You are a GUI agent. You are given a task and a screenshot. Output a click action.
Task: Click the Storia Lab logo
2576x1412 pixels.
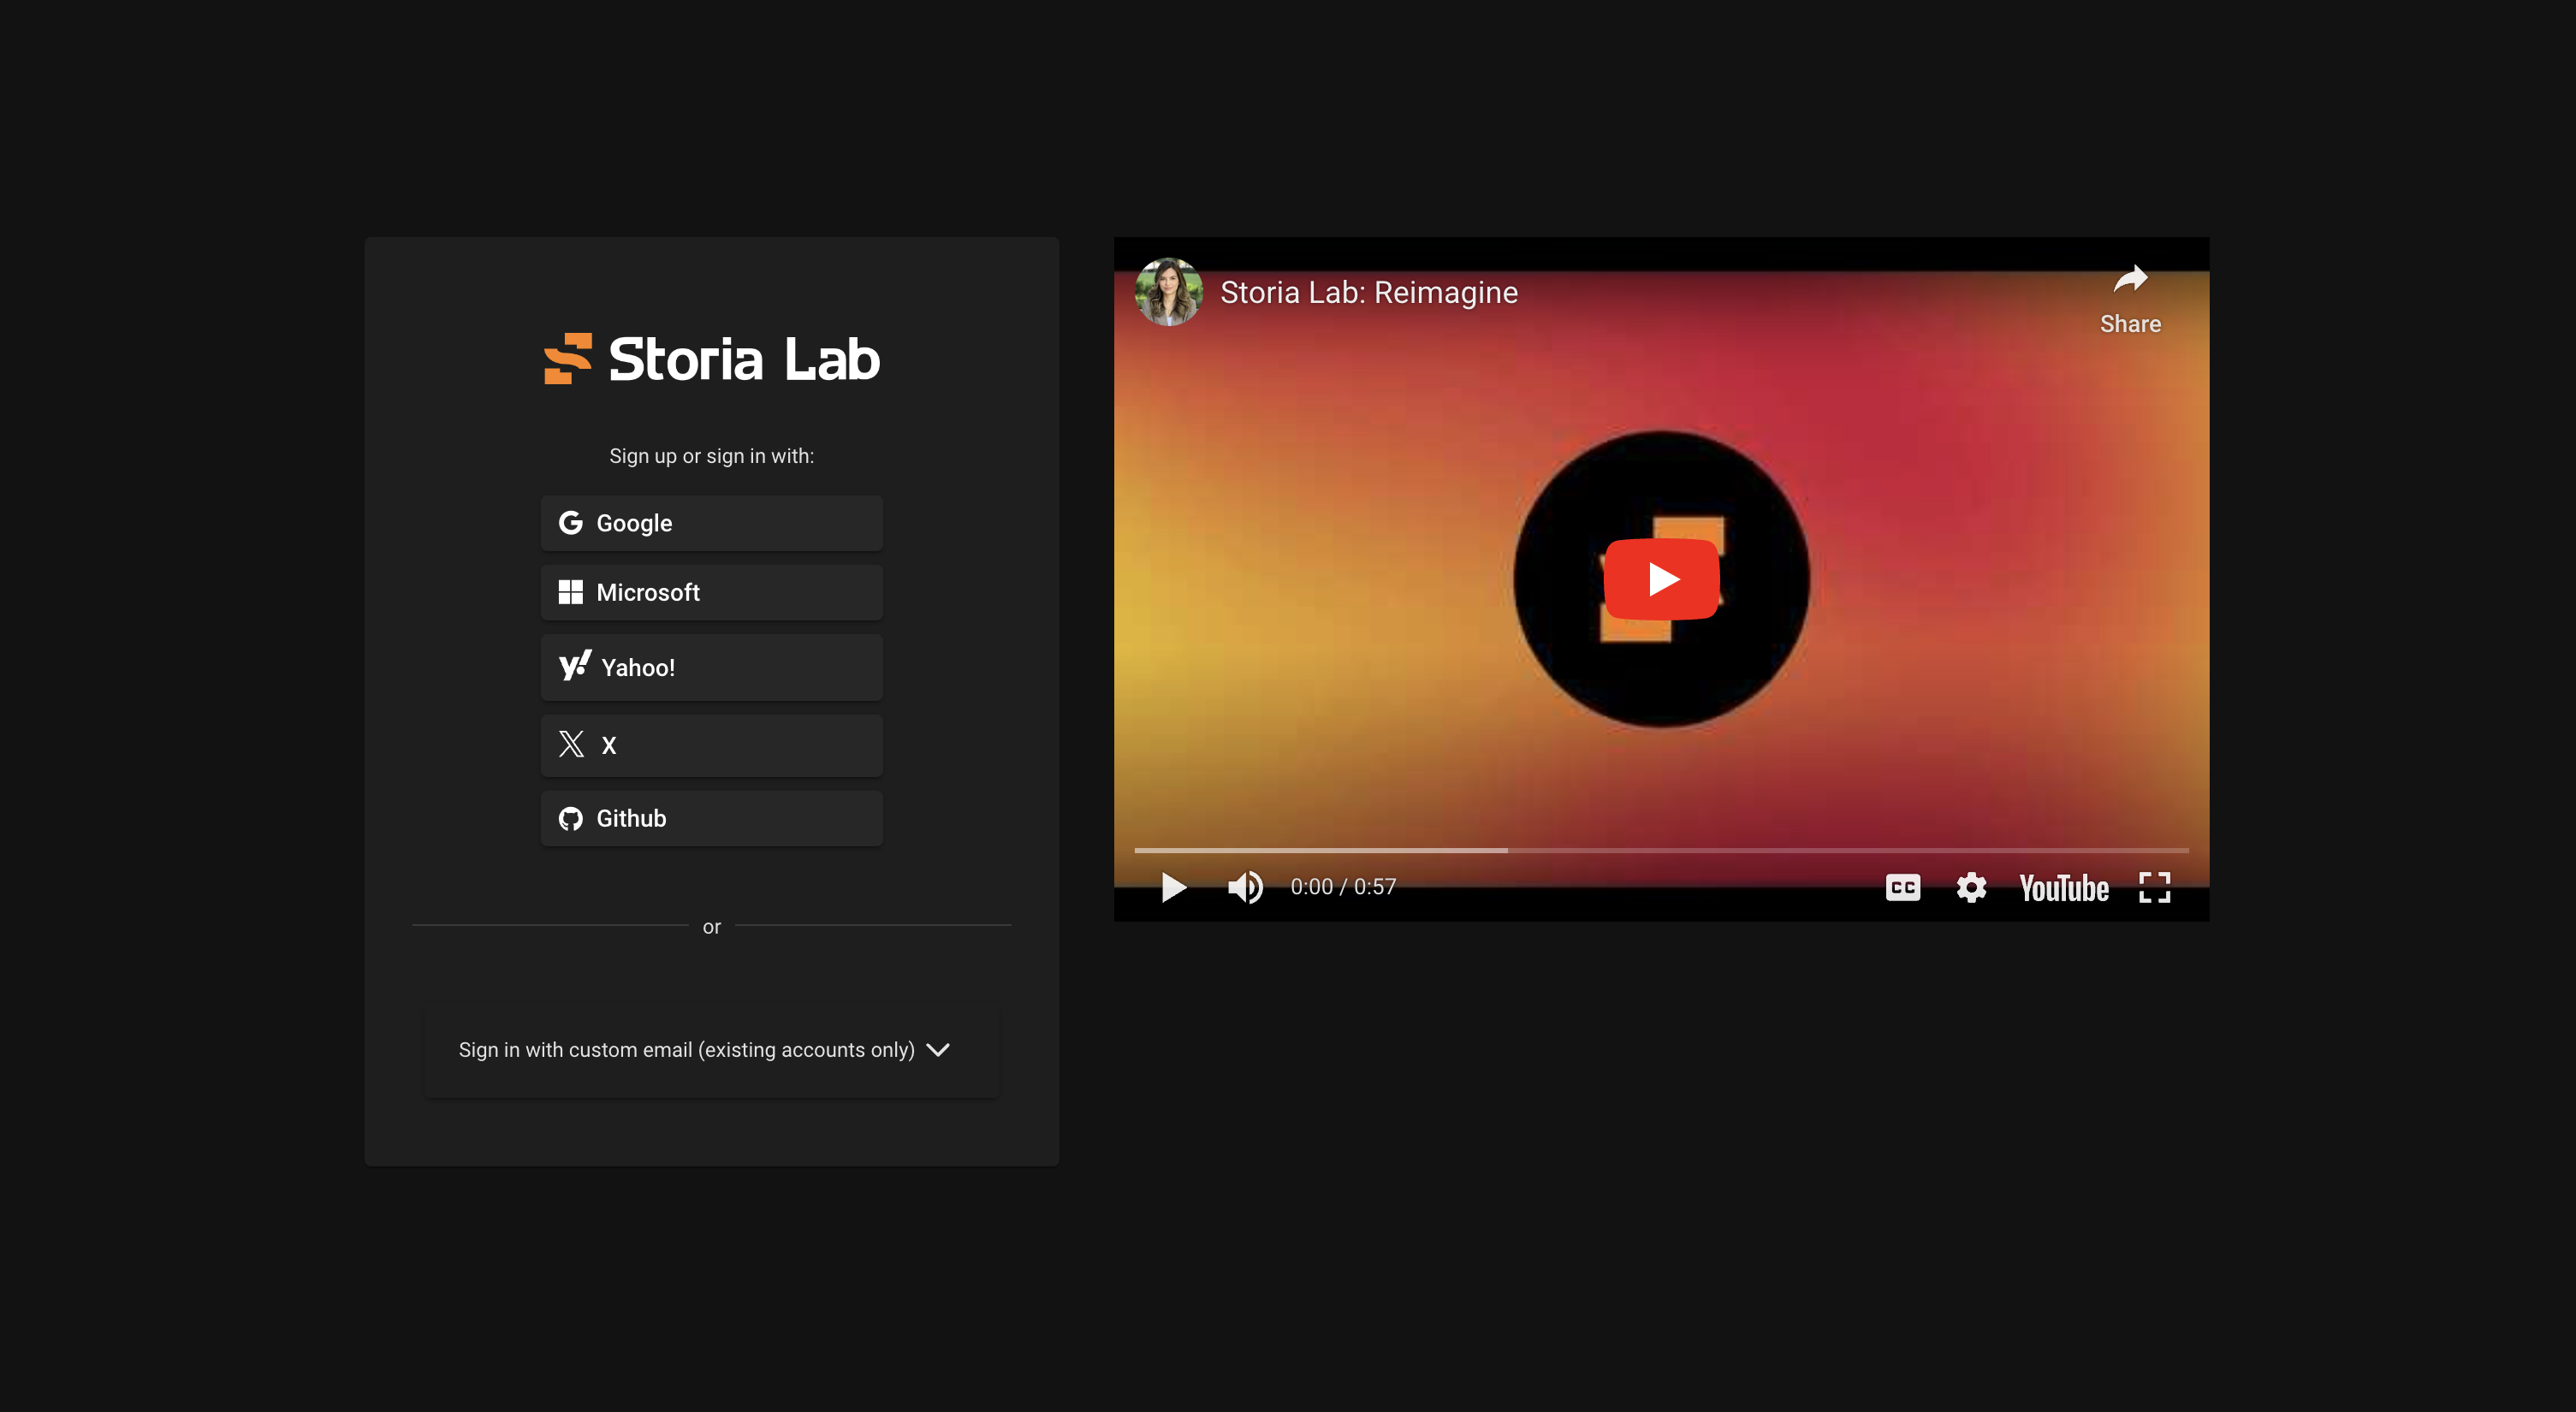click(x=711, y=359)
